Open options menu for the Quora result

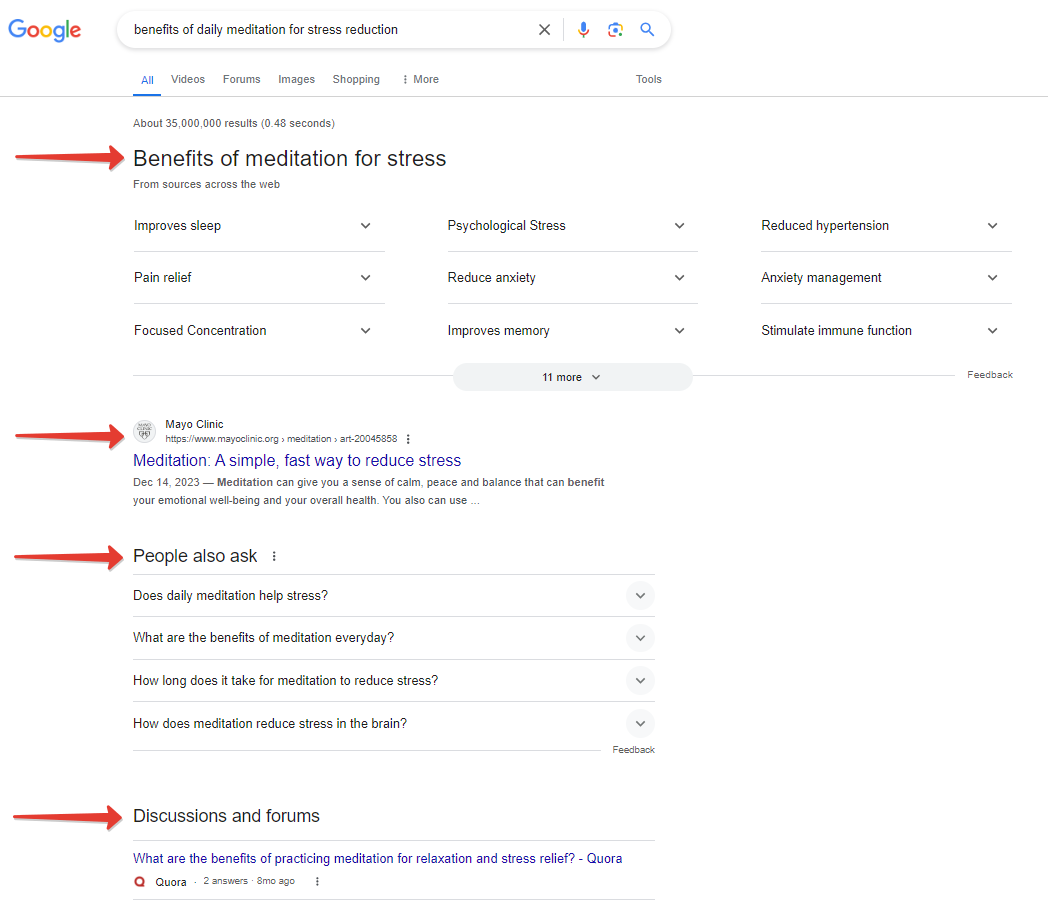pyautogui.click(x=318, y=881)
